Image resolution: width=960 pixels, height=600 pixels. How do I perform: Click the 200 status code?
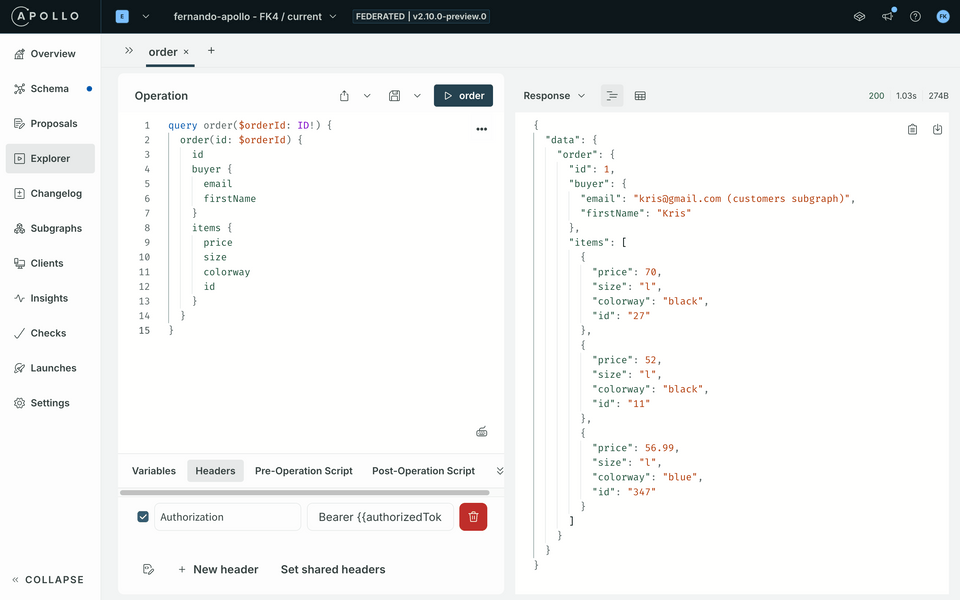pos(876,96)
